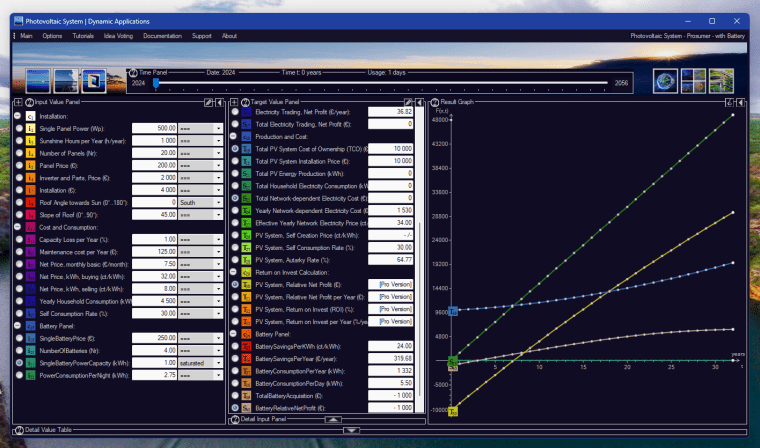Collapse the Target Value Panel with arrow icon
The image size is (760, 448).
click(420, 102)
